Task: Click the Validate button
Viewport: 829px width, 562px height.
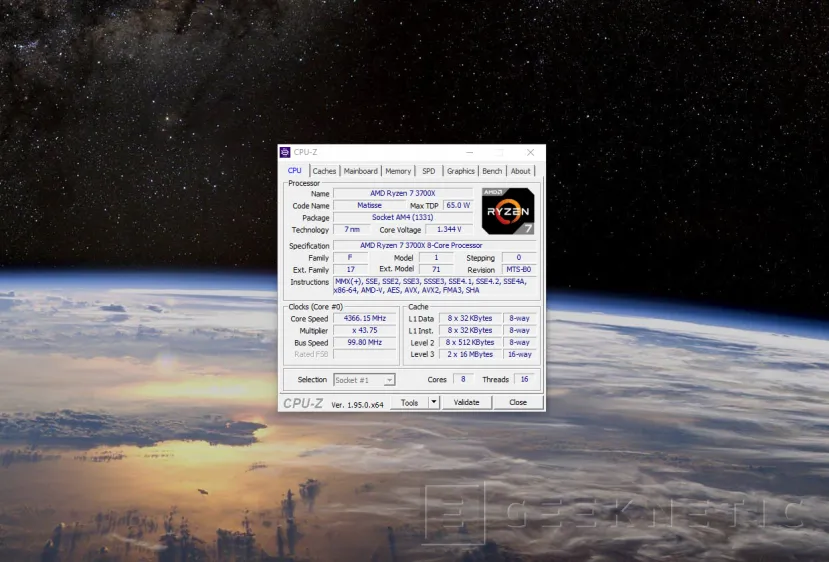Action: click(466, 402)
